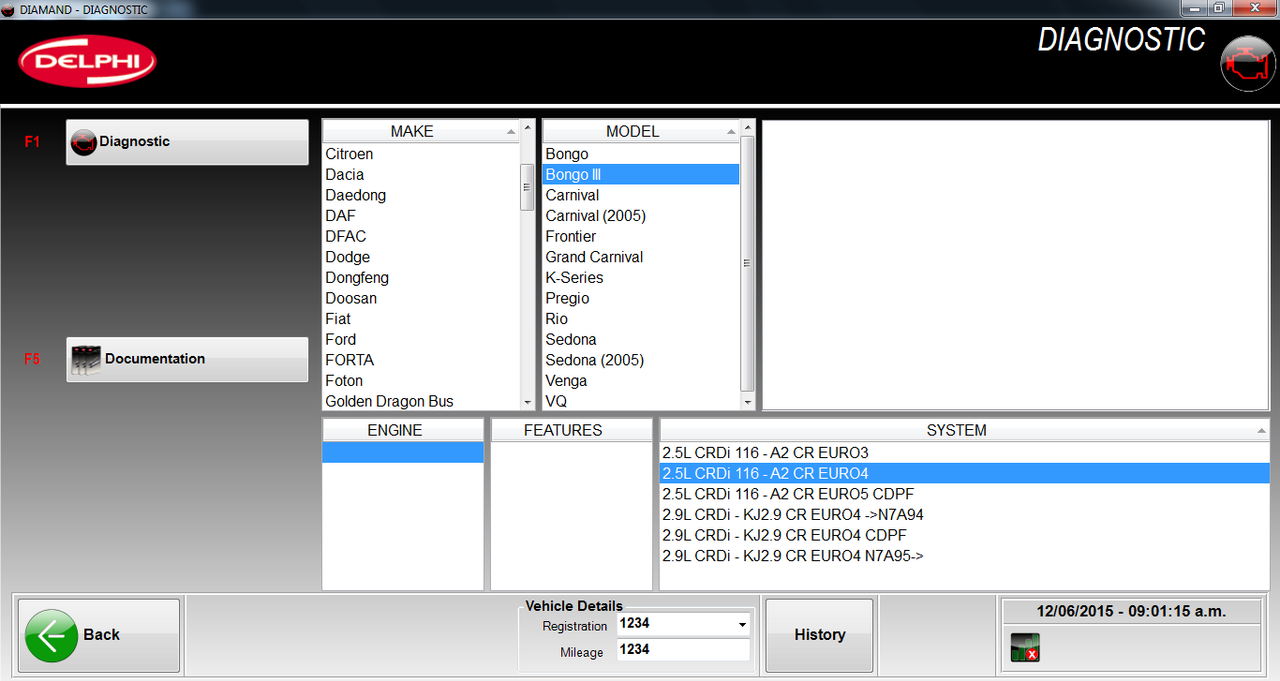Select Rio model
Image resolution: width=1280 pixels, height=681 pixels.
click(641, 319)
